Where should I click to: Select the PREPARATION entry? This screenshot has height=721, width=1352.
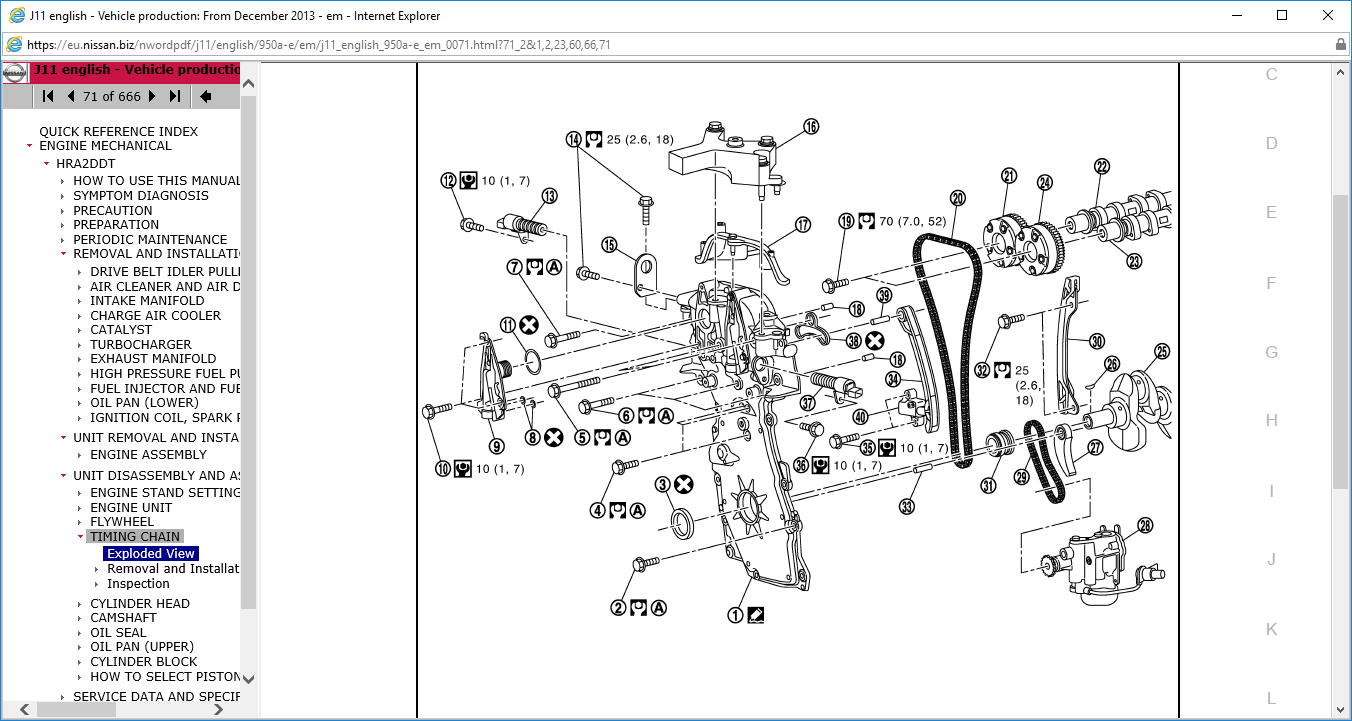[116, 225]
